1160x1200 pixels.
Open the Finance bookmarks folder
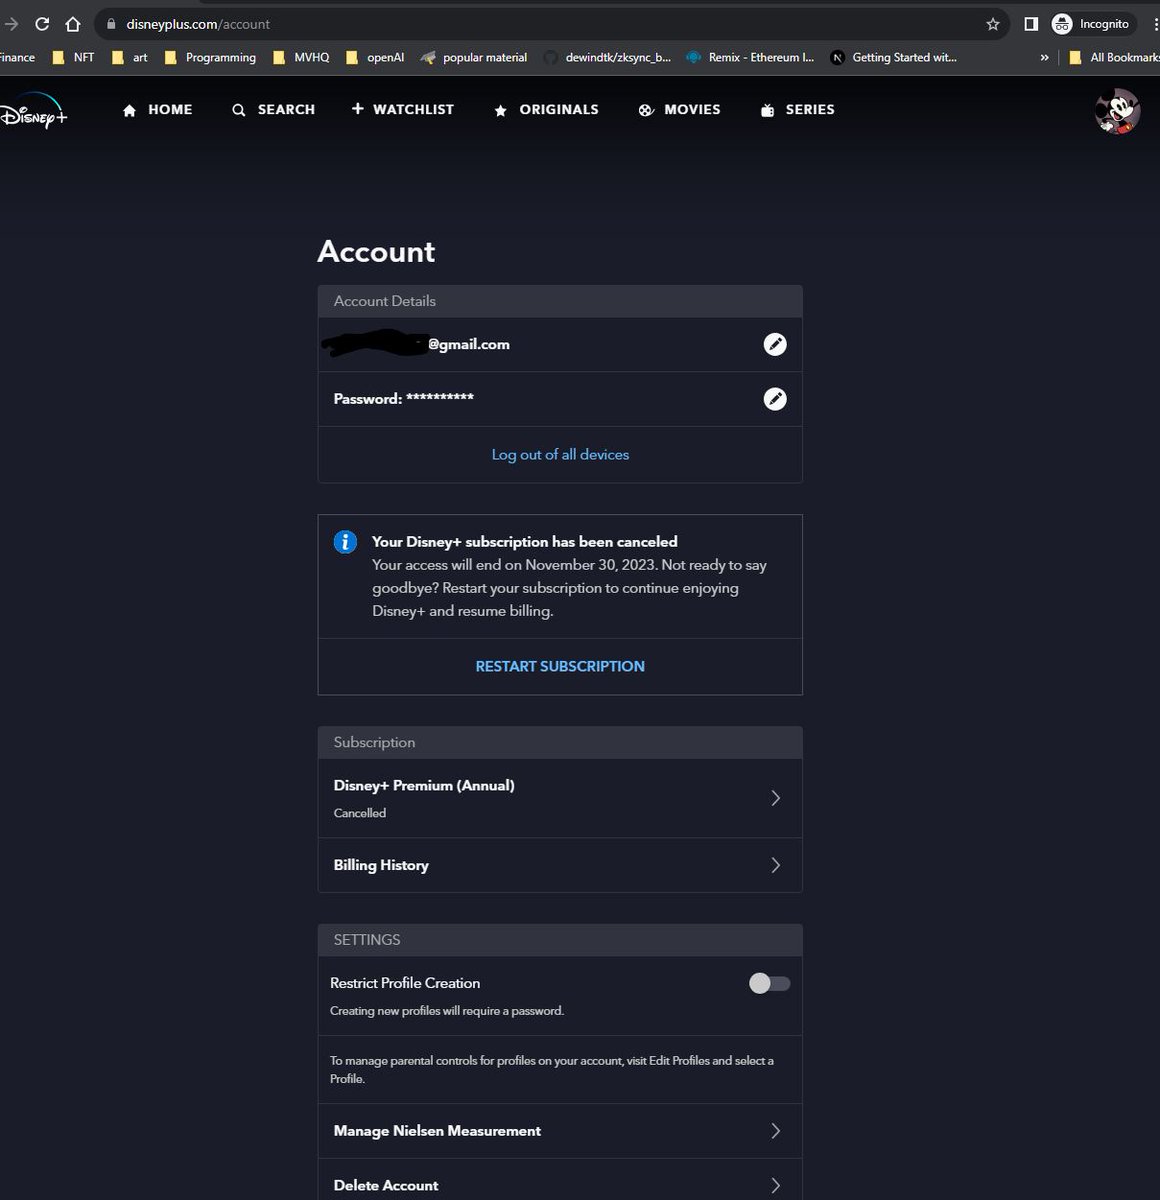click(x=17, y=58)
